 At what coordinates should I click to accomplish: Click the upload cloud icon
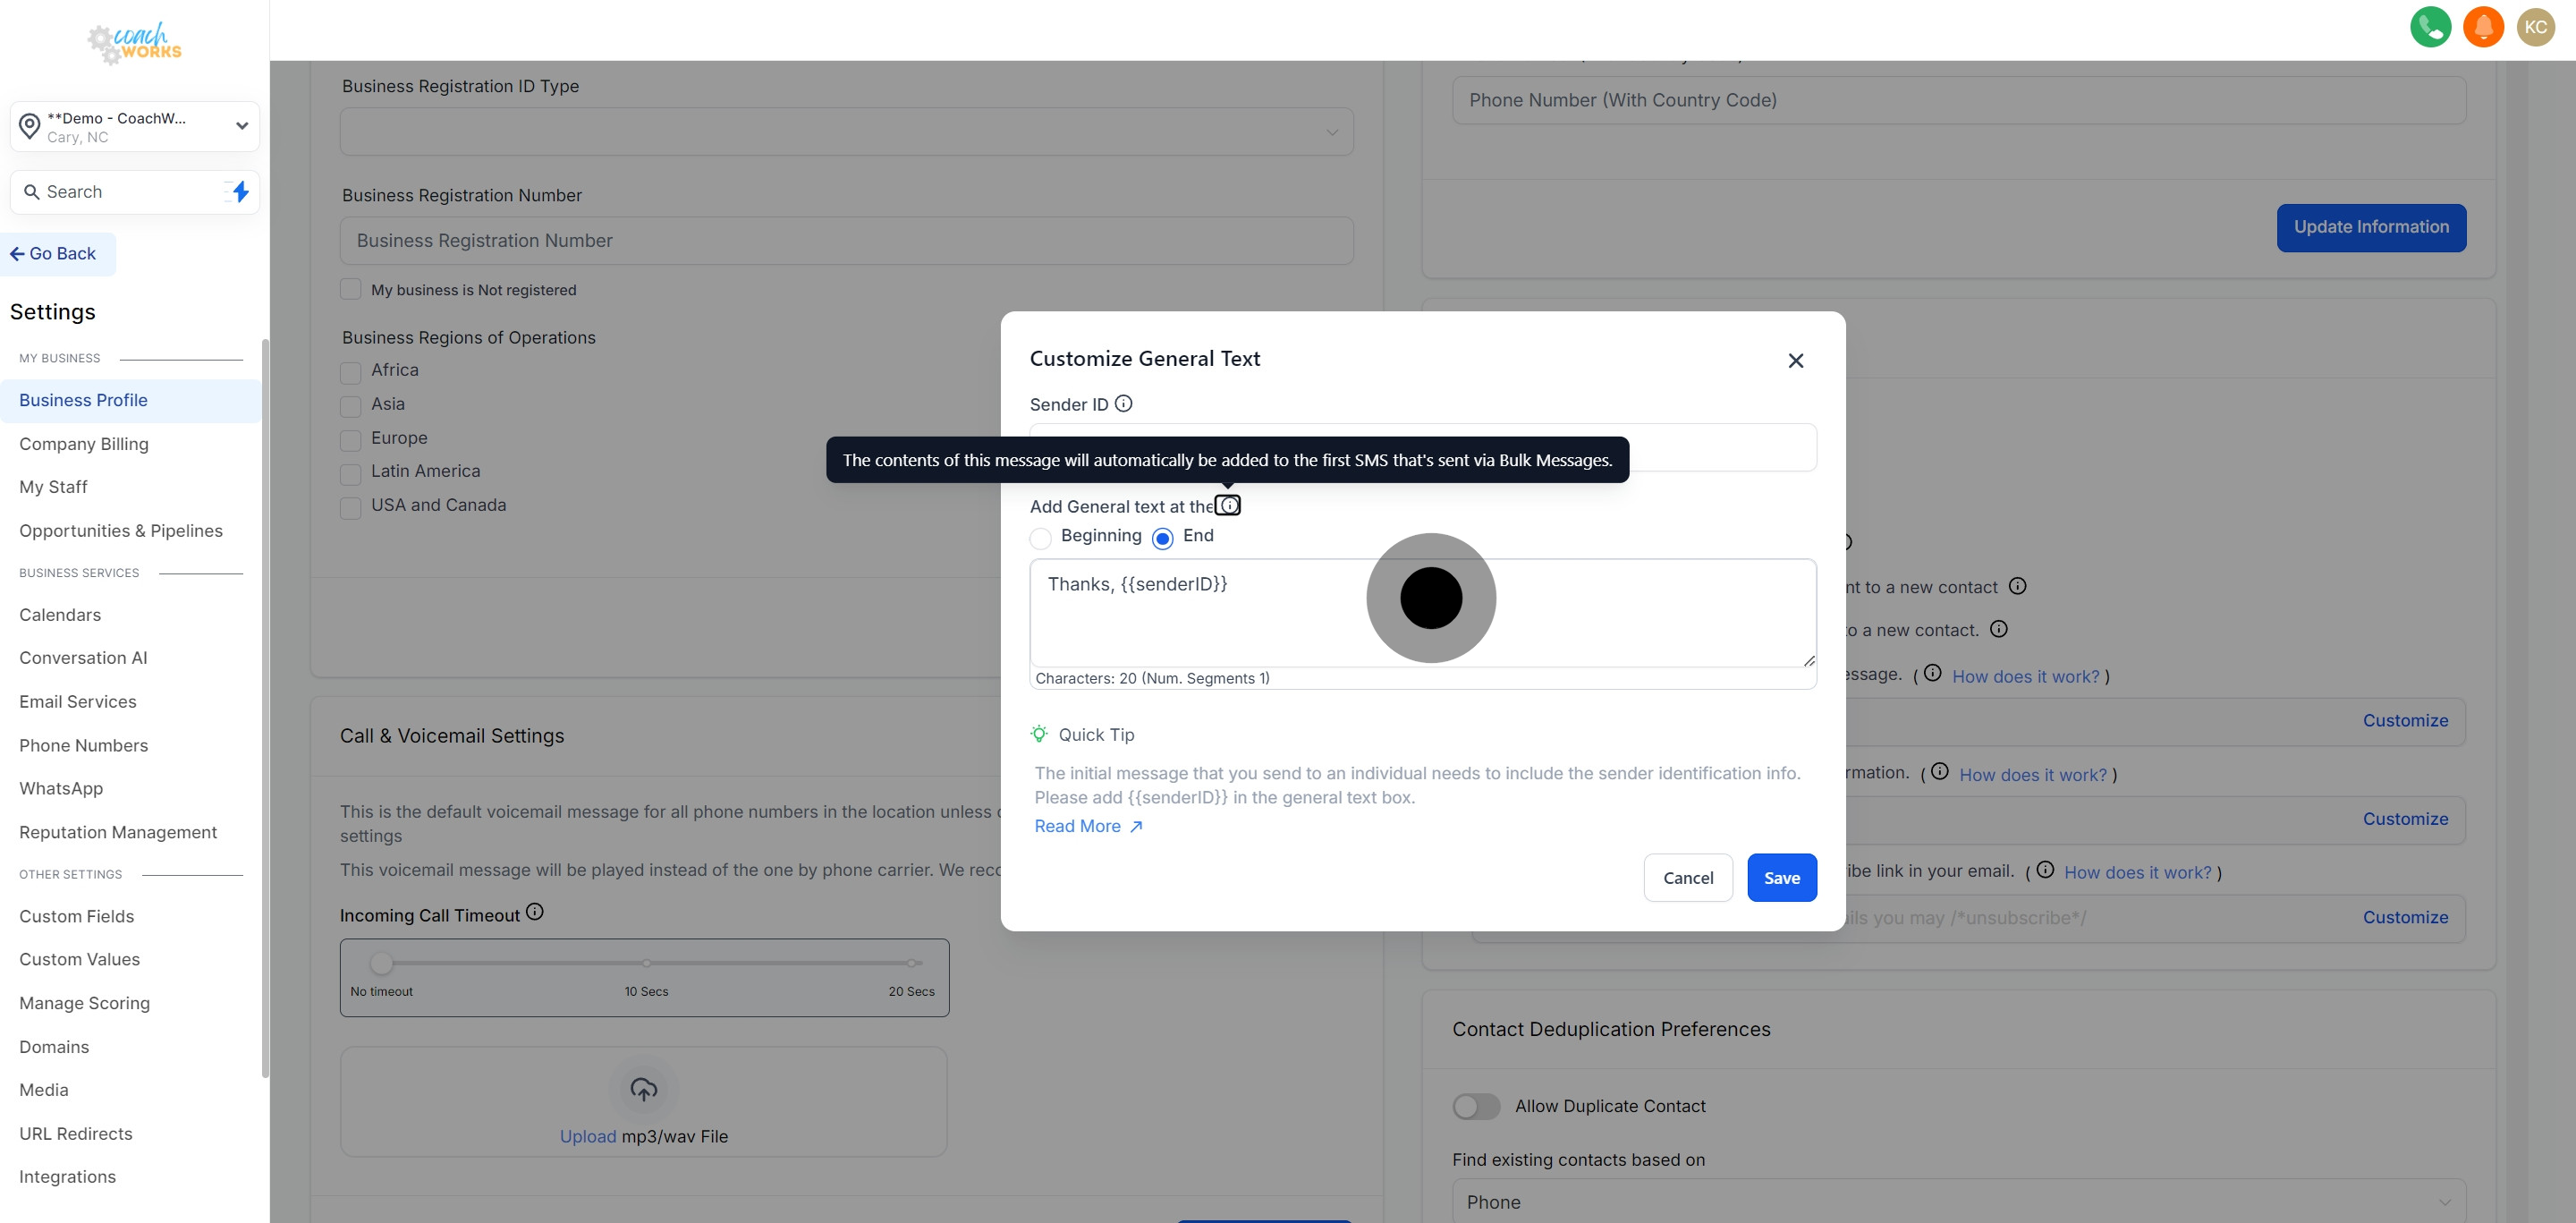[x=643, y=1089]
